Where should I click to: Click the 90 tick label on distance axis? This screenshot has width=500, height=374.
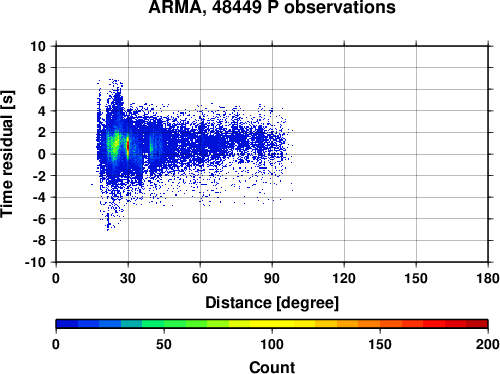coord(272,278)
